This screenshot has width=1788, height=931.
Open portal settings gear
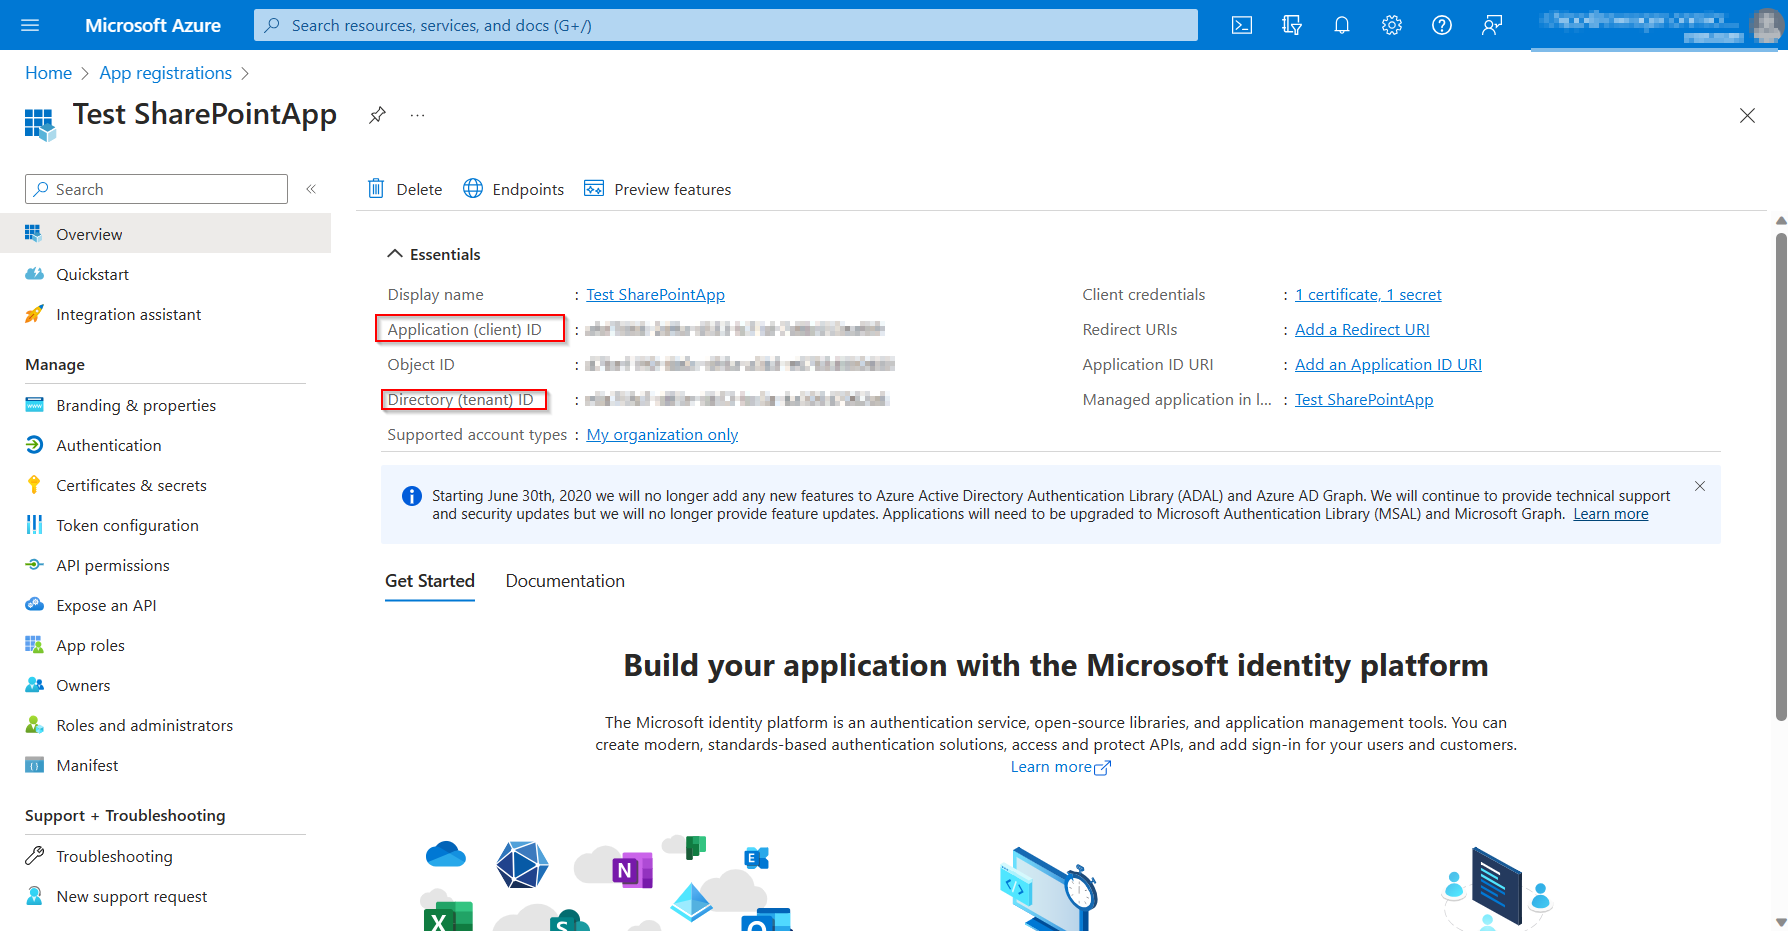pos(1391,25)
